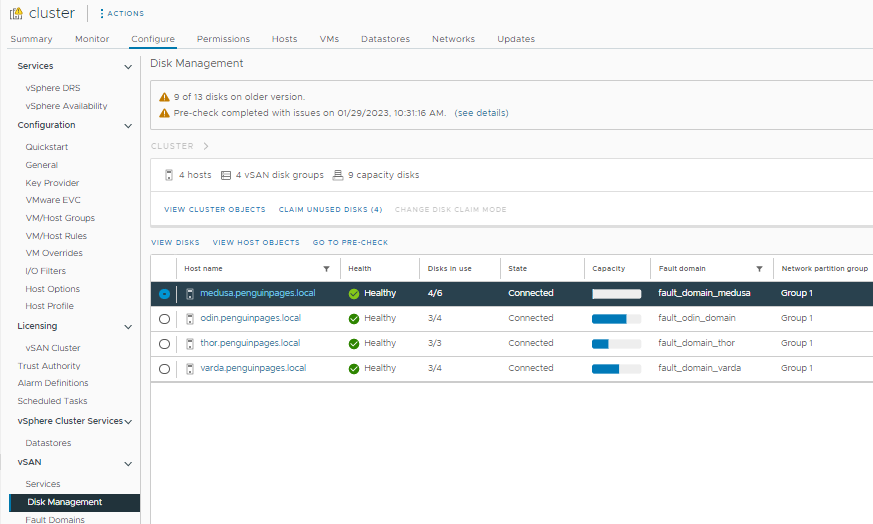Click the chevron next to CLUSTER breadcrumb
This screenshot has width=873, height=524.
(x=206, y=146)
